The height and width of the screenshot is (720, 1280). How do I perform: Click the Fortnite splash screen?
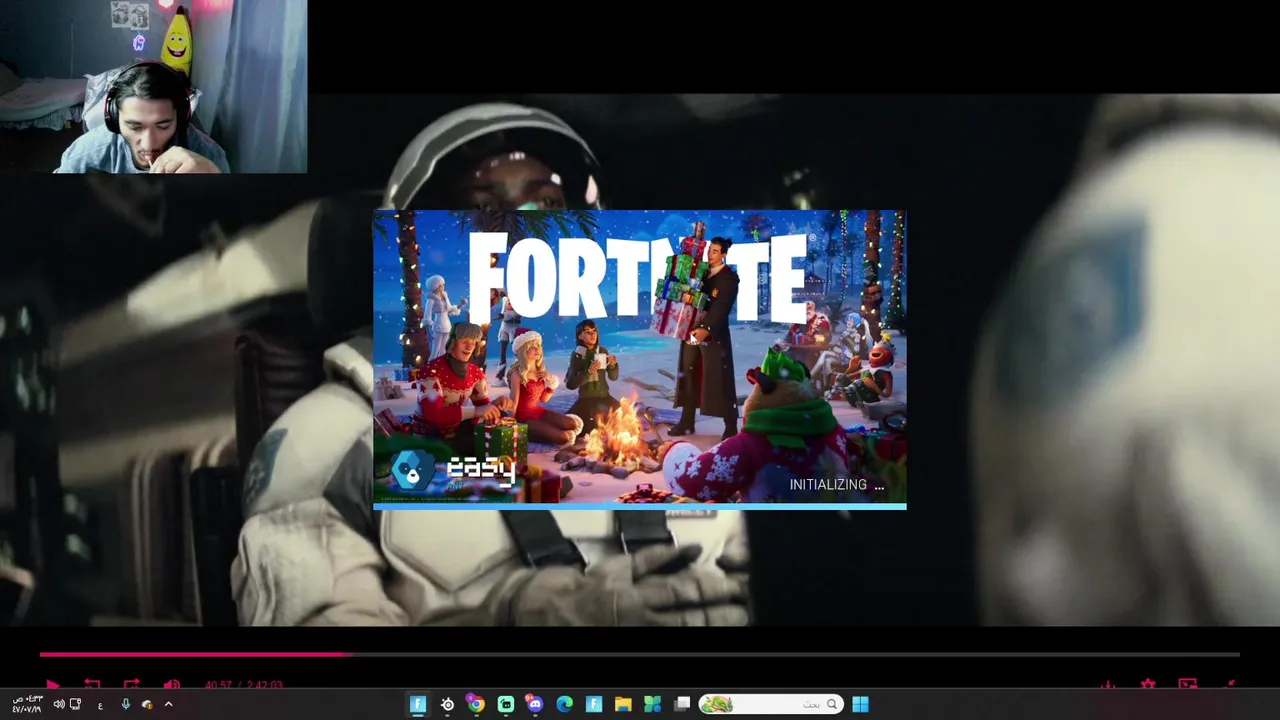click(x=640, y=360)
